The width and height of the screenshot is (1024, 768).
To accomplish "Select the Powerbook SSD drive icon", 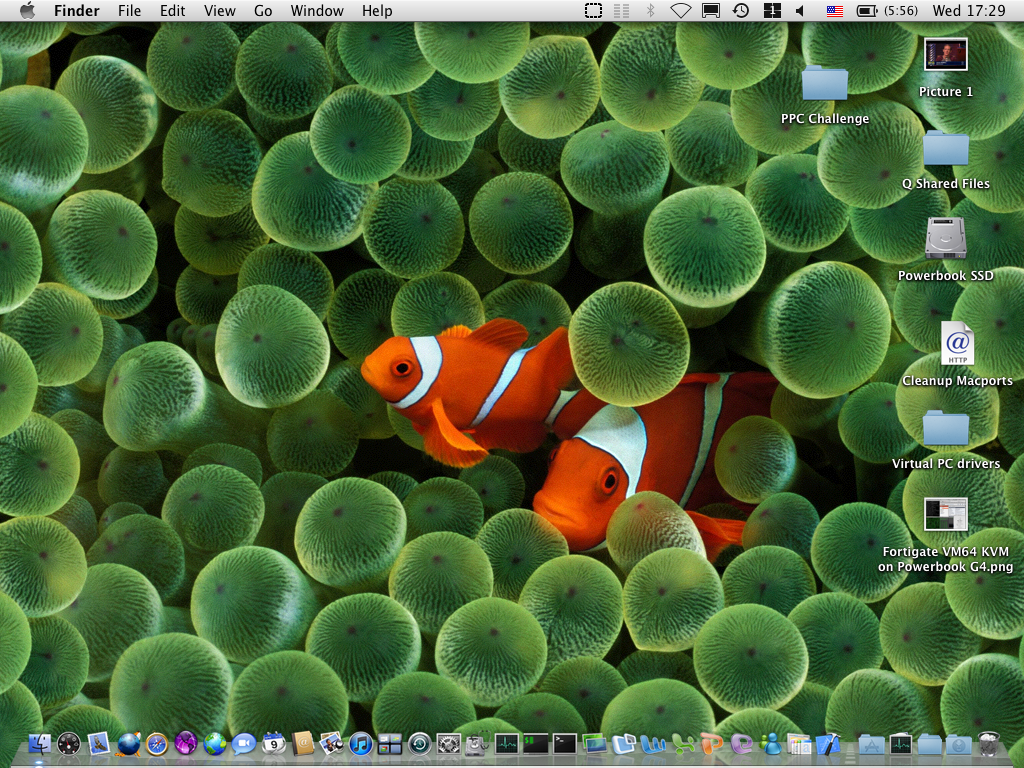I will click(946, 238).
